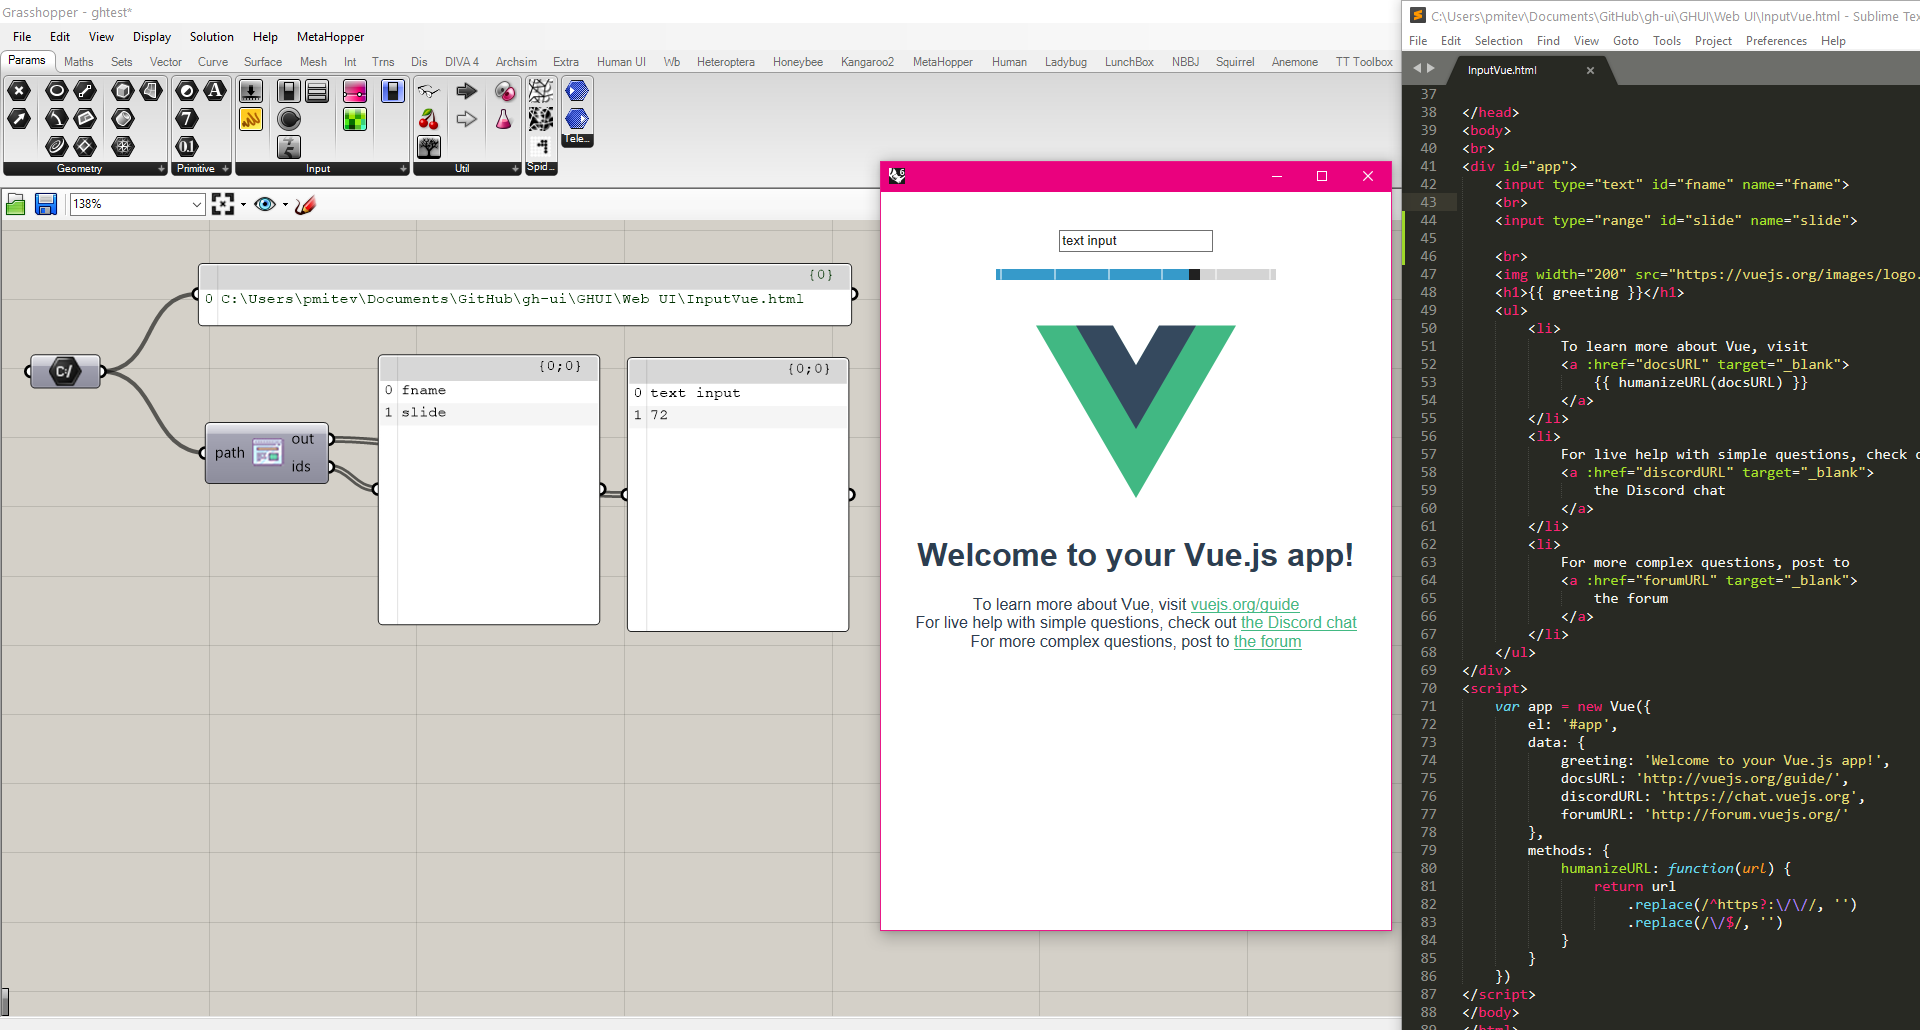The width and height of the screenshot is (1920, 1030).
Task: Click the Zoom Extents canvas icon
Action: pyautogui.click(x=223, y=204)
